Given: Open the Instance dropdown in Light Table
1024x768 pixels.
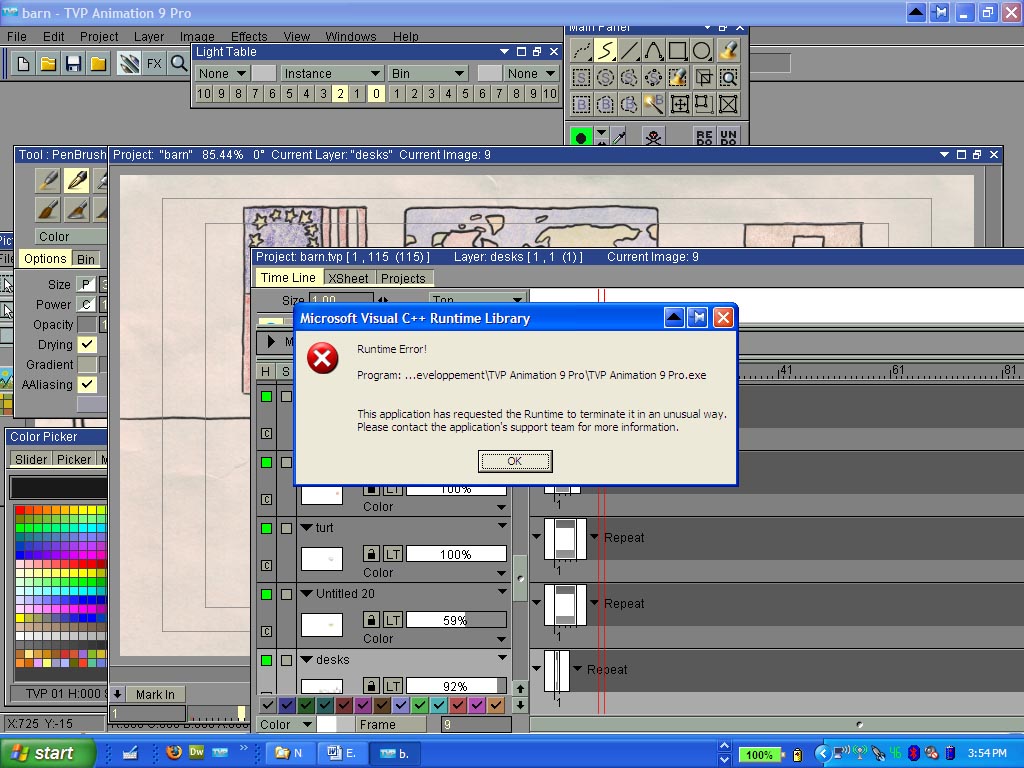Looking at the screenshot, I should pyautogui.click(x=332, y=73).
